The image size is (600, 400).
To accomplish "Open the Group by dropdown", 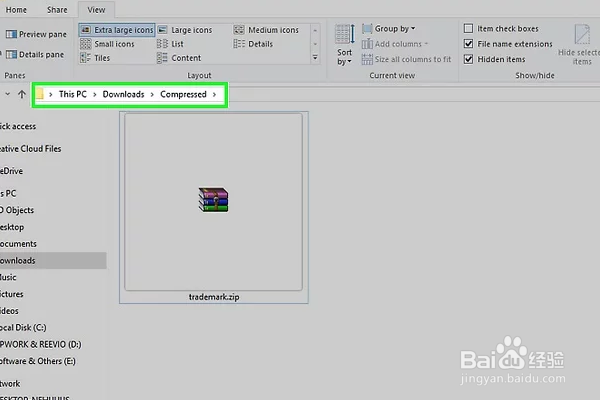I will coord(389,29).
